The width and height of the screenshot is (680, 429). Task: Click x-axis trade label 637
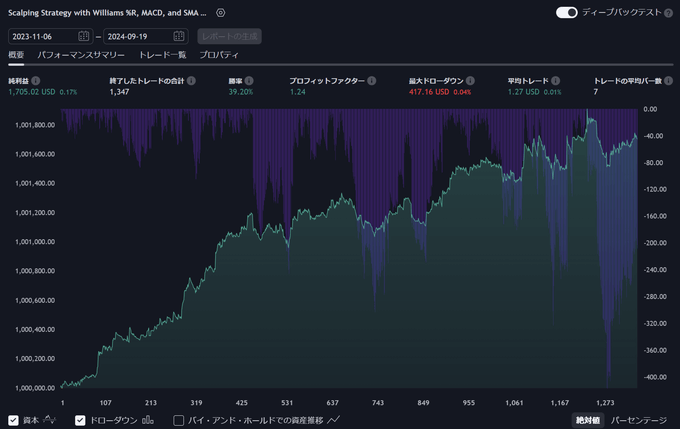click(x=333, y=403)
